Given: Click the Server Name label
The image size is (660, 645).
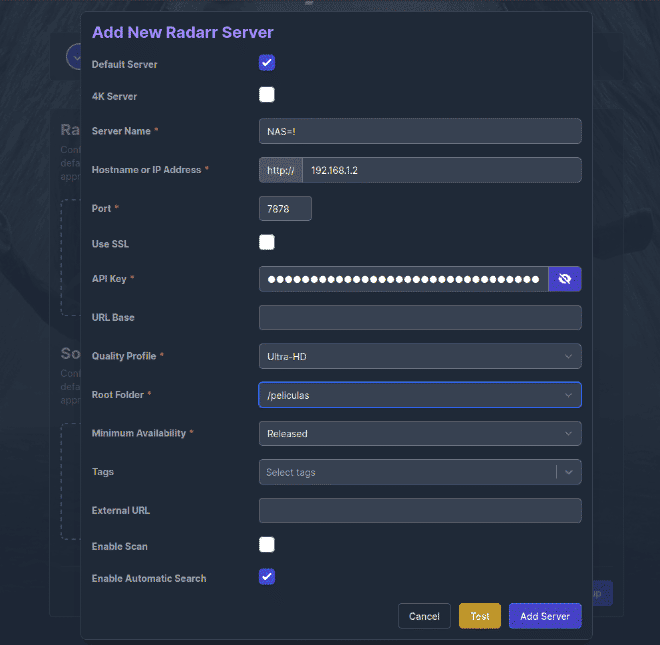Looking at the screenshot, I should (121, 131).
